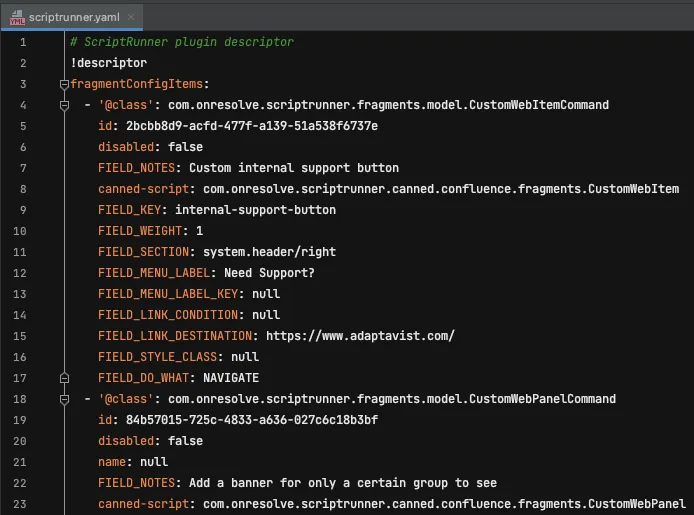Click the CustomWebItemCommand class value
694x515 pixels.
click(x=388, y=105)
